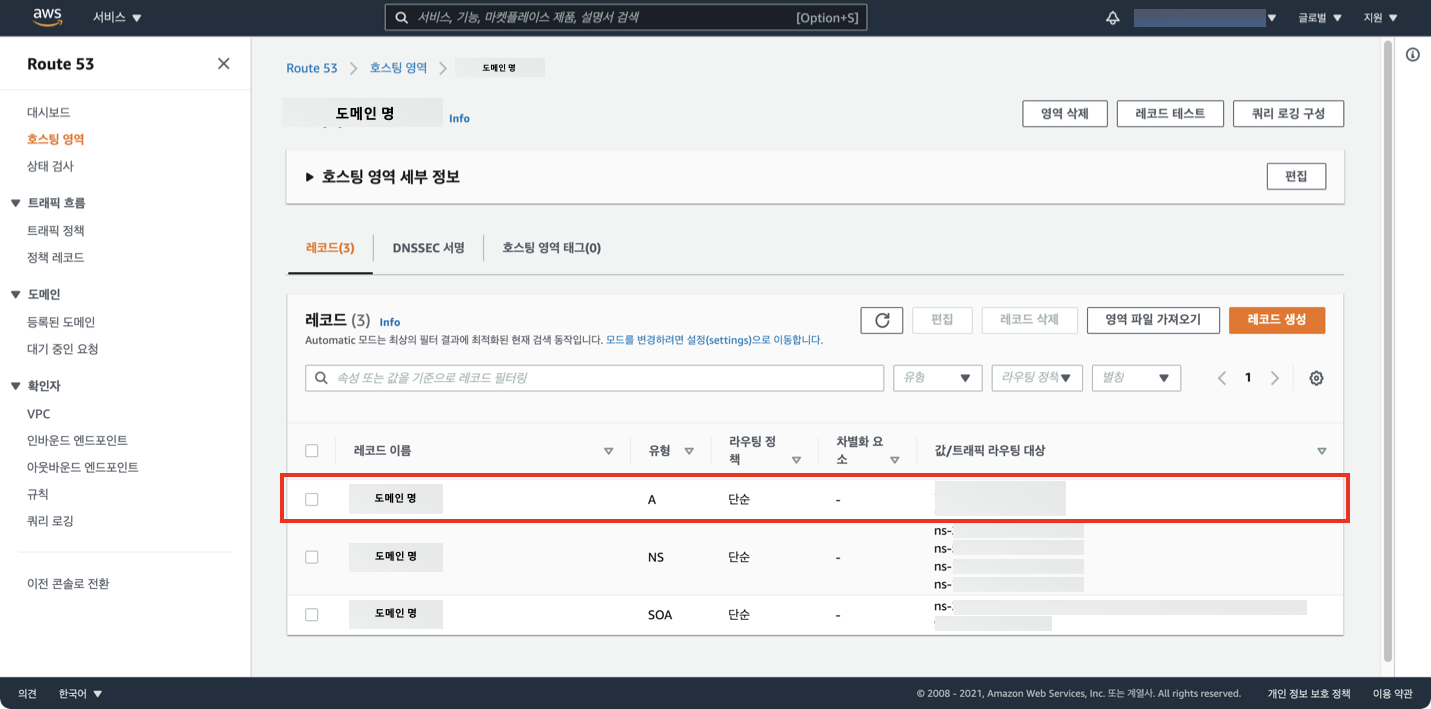Sort by record name column arrow
This screenshot has width=1431, height=709.
tap(608, 452)
